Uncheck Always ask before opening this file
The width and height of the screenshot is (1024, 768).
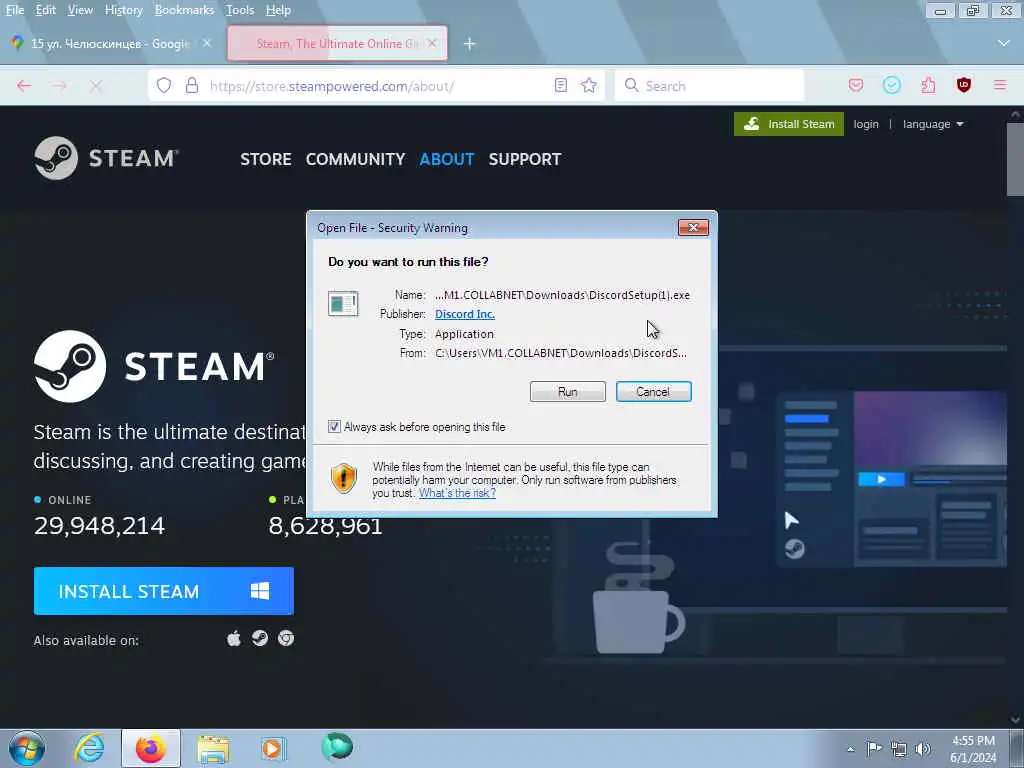click(x=334, y=426)
